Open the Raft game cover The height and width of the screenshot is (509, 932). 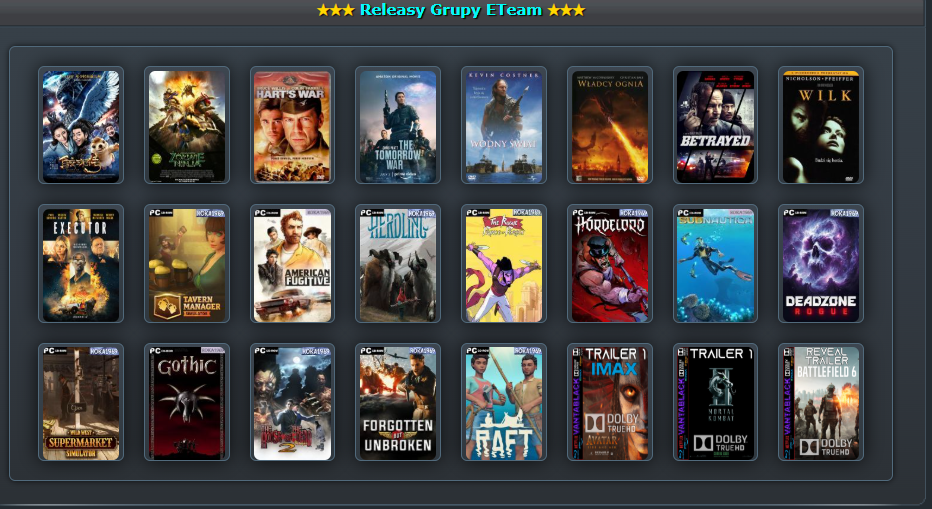(503, 402)
